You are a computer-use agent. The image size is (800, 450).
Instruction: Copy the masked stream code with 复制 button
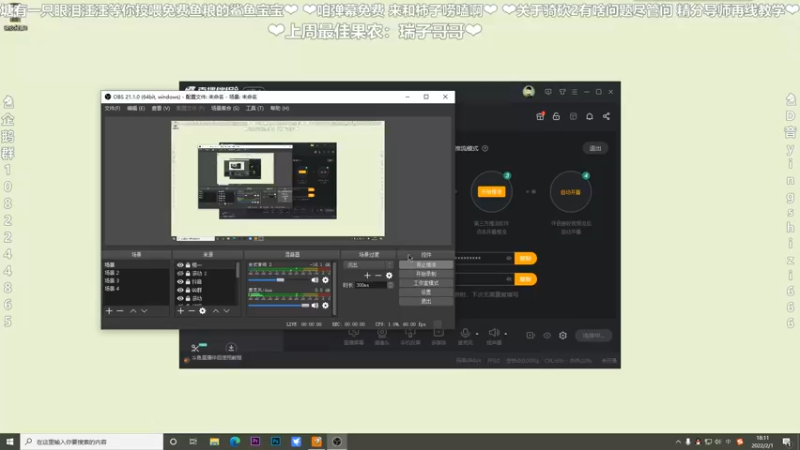pyautogui.click(x=526, y=258)
